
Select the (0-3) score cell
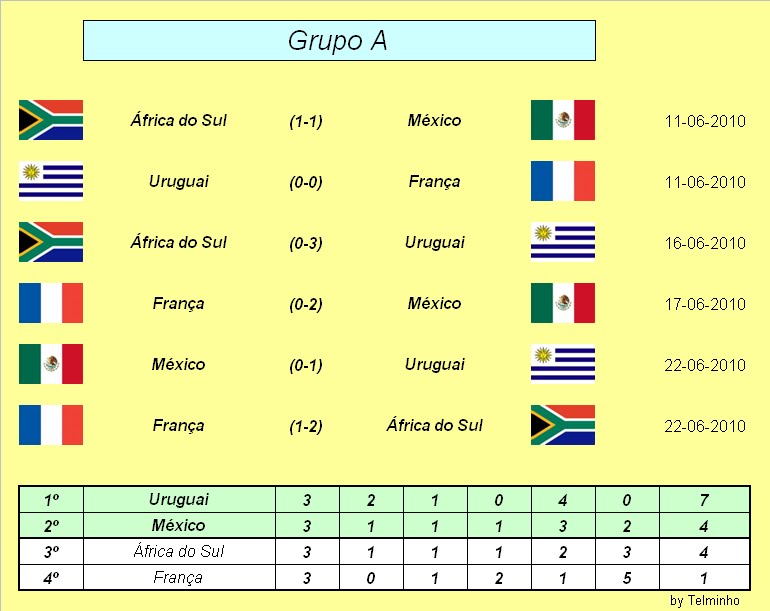point(306,243)
